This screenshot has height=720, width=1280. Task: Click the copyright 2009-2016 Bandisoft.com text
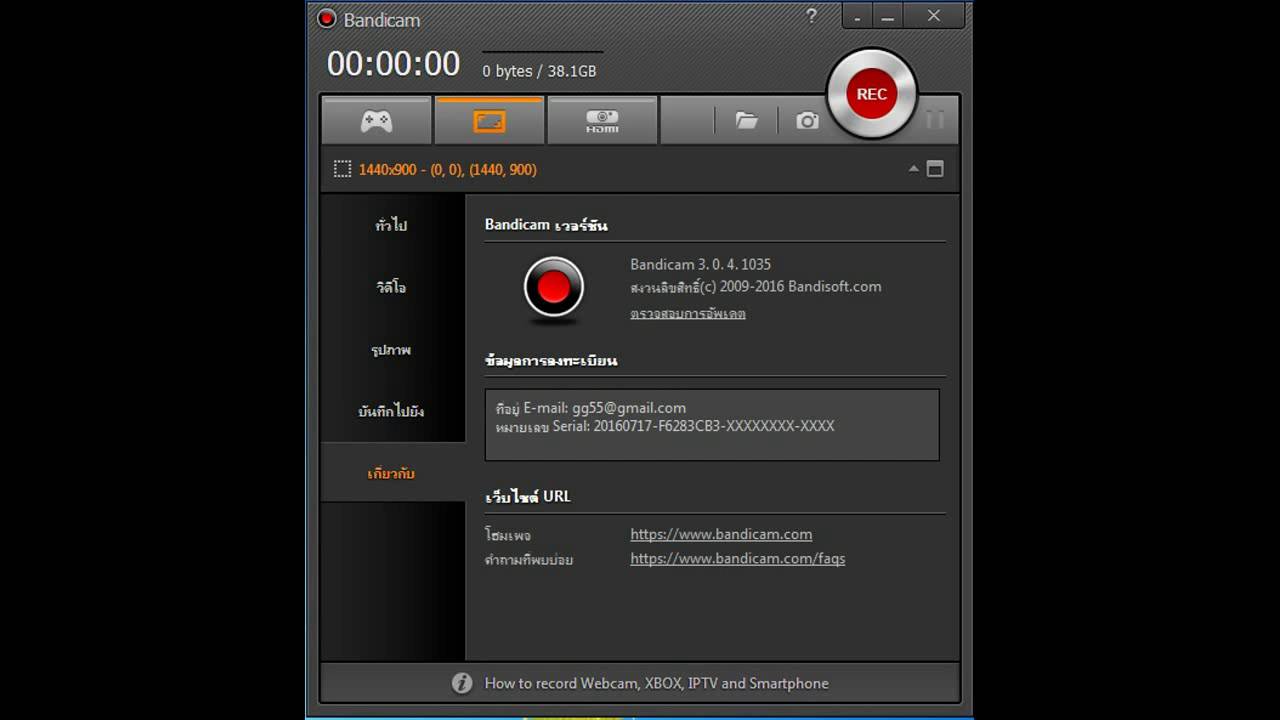pyautogui.click(x=756, y=286)
